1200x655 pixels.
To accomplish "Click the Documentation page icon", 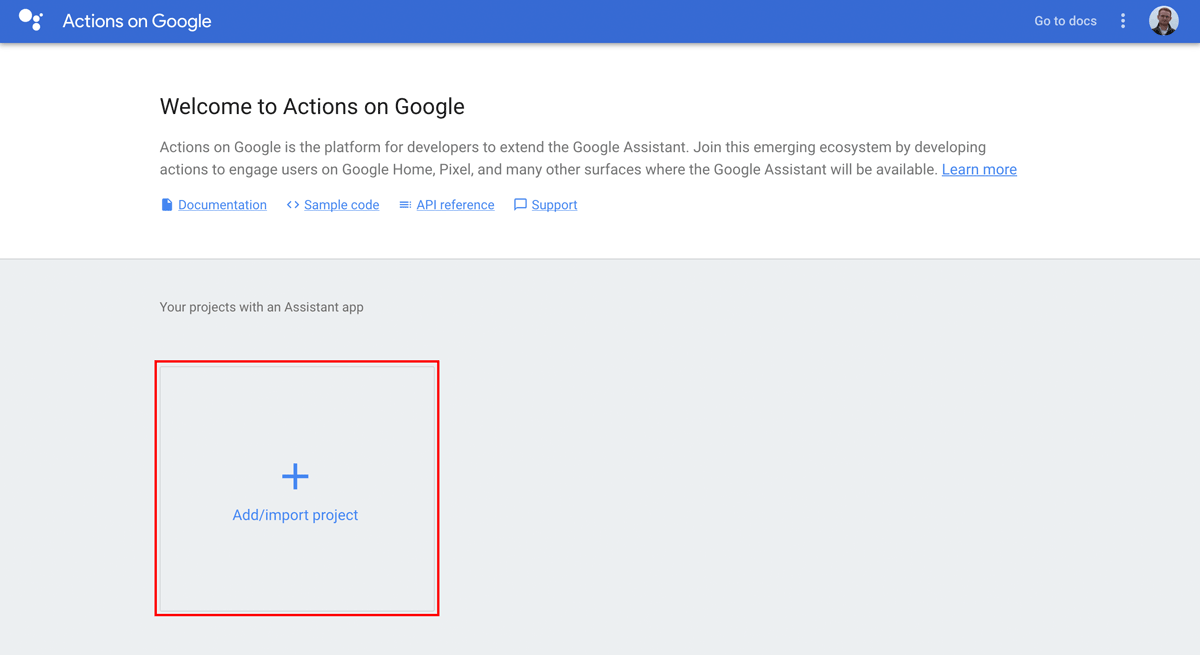I will pyautogui.click(x=167, y=205).
